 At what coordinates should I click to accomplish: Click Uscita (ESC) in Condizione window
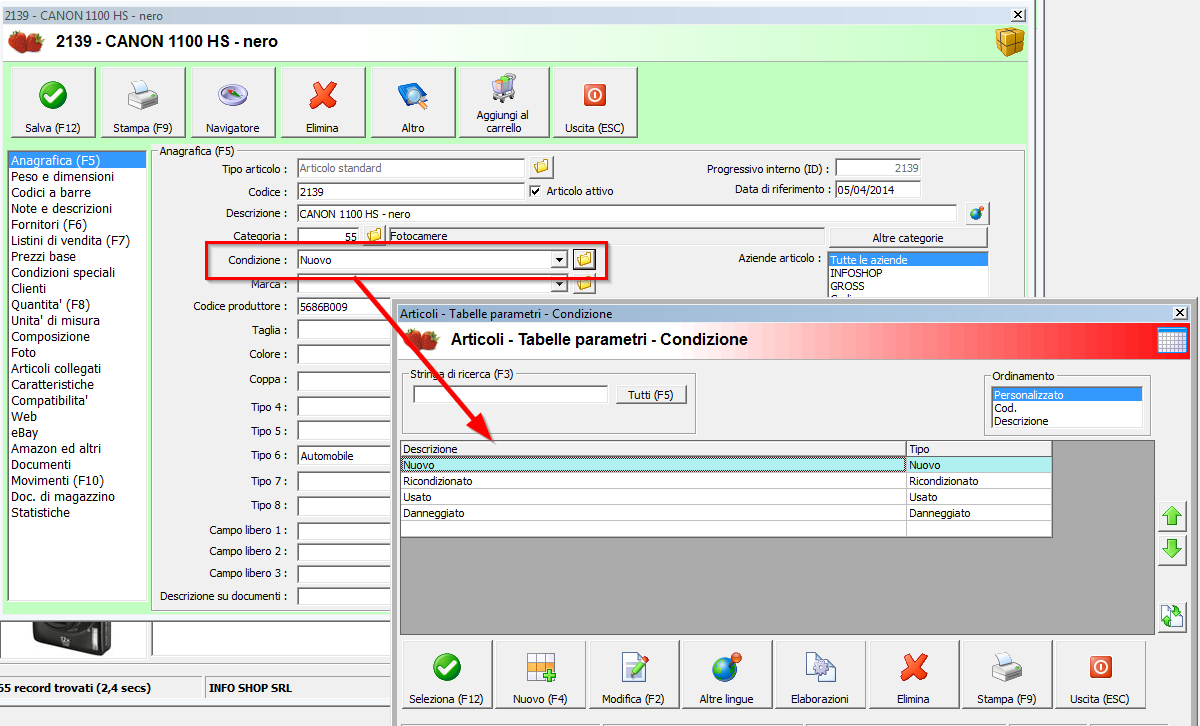(1100, 675)
